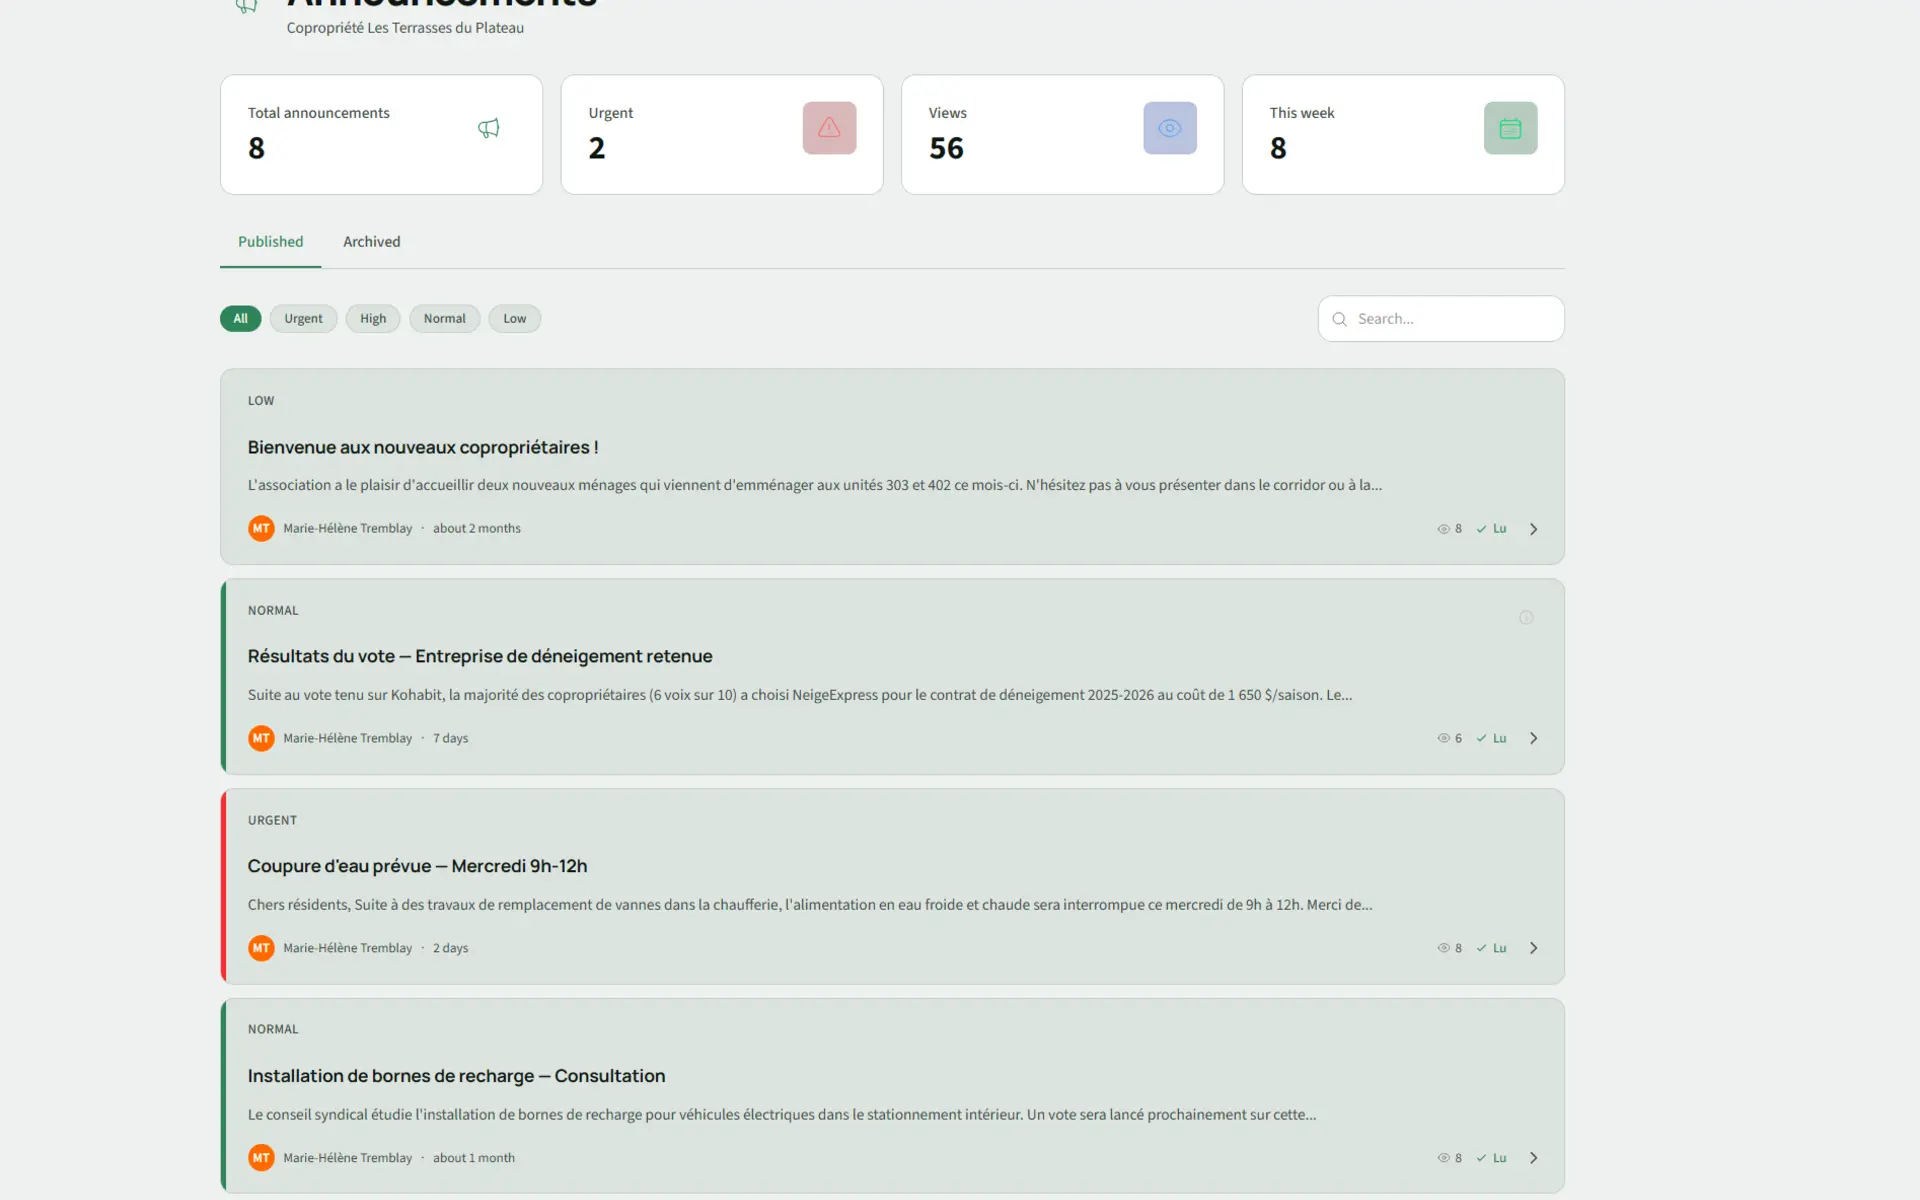The image size is (1920, 1200).
Task: Expand the Installation de bornes de recharge announcement
Action: point(1533,1157)
